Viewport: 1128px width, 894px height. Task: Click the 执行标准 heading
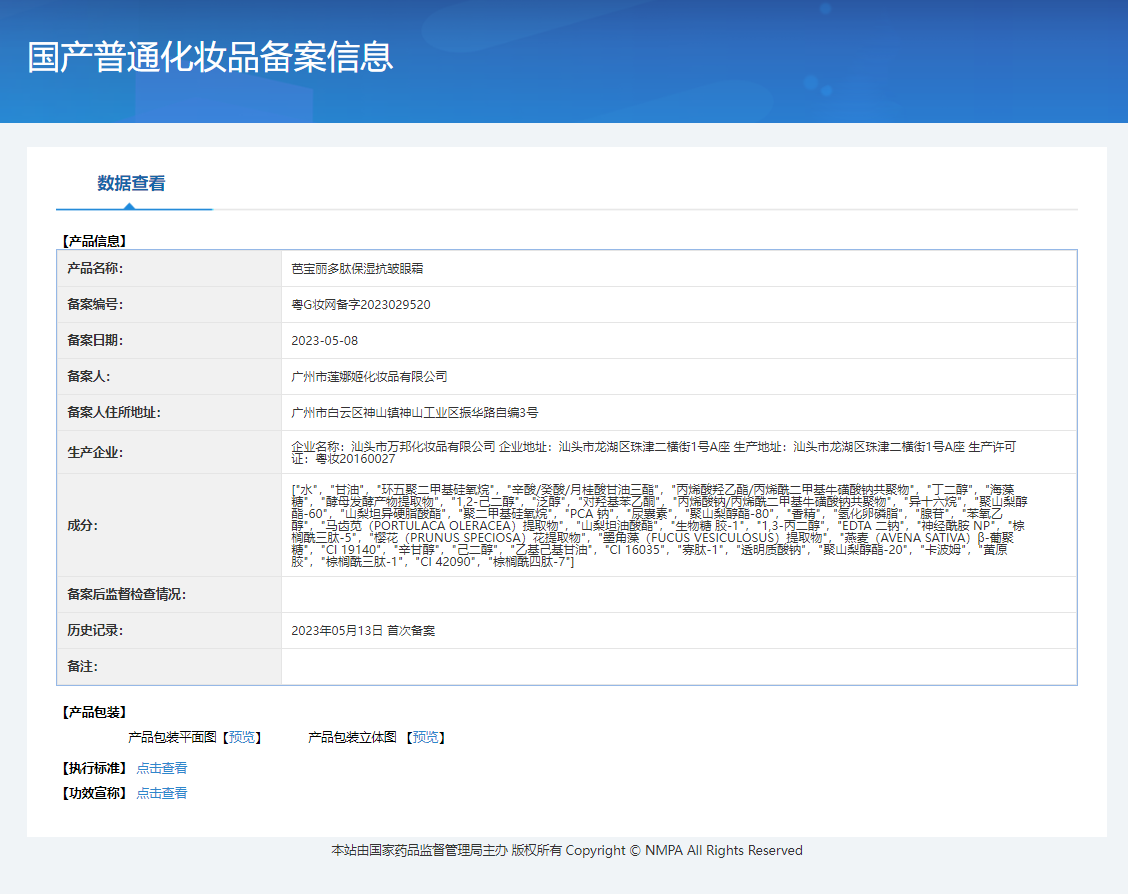(94, 768)
